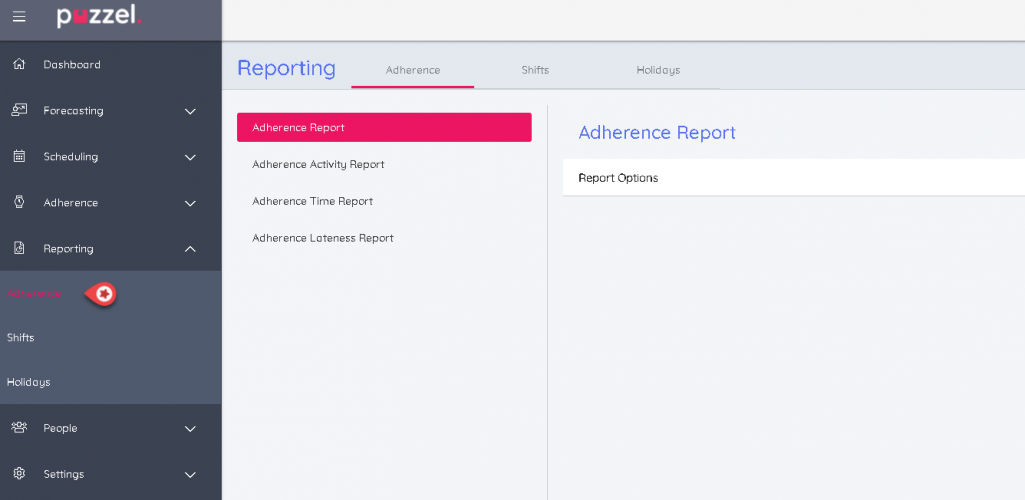Click the Puzzel logo

tap(99, 17)
